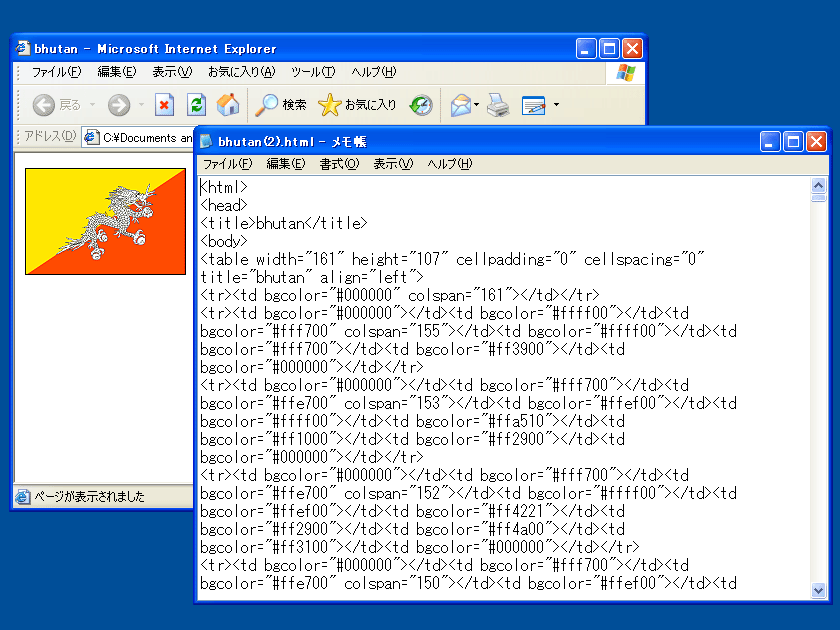Click the <html> line in Notepad
Screen dimensions: 840x630
point(224,187)
